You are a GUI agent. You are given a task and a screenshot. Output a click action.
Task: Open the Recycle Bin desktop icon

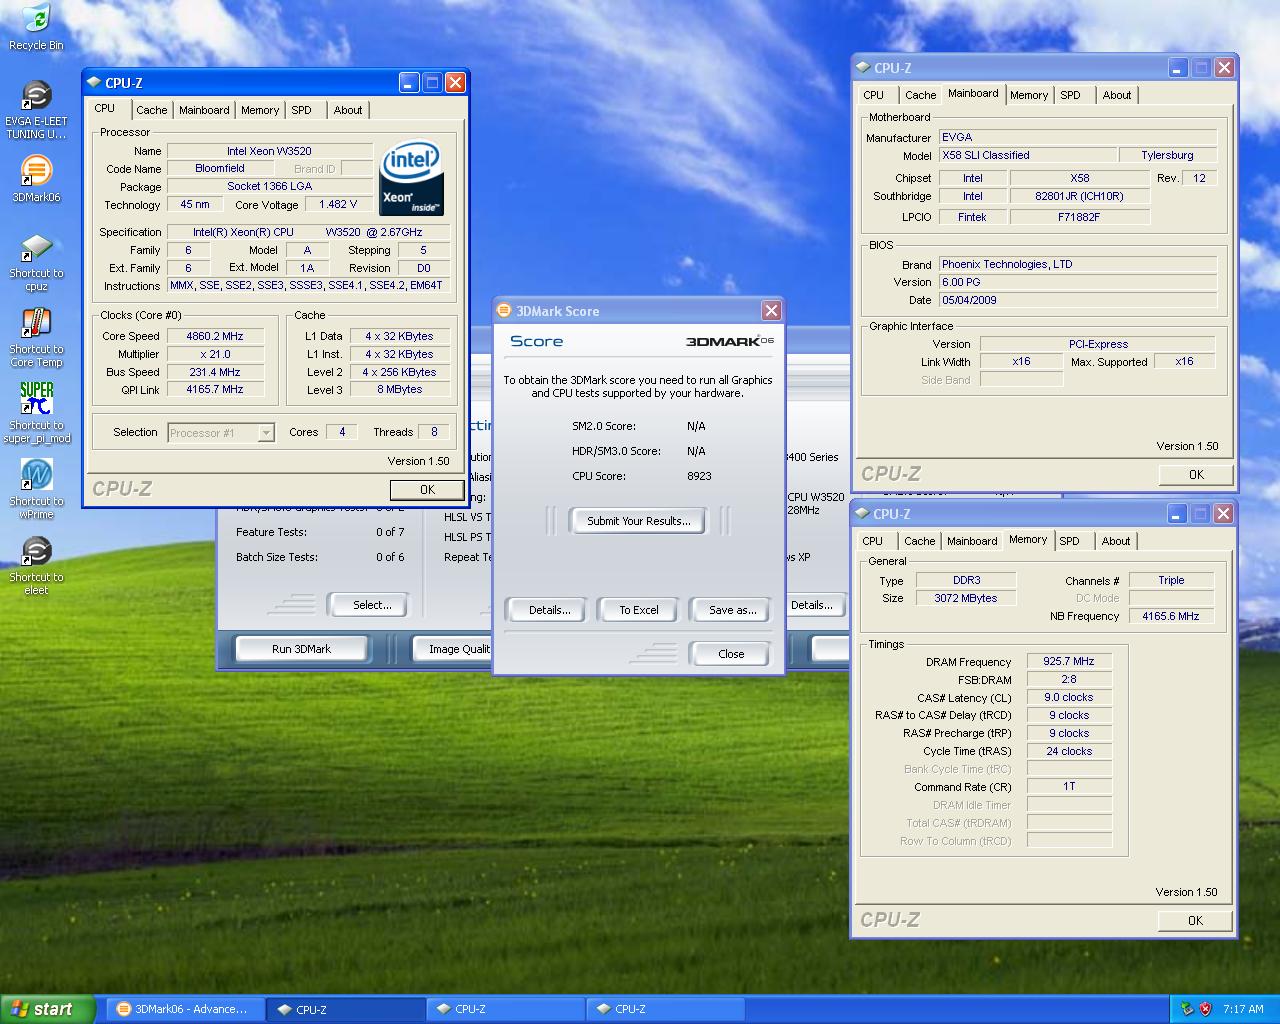coord(36,27)
